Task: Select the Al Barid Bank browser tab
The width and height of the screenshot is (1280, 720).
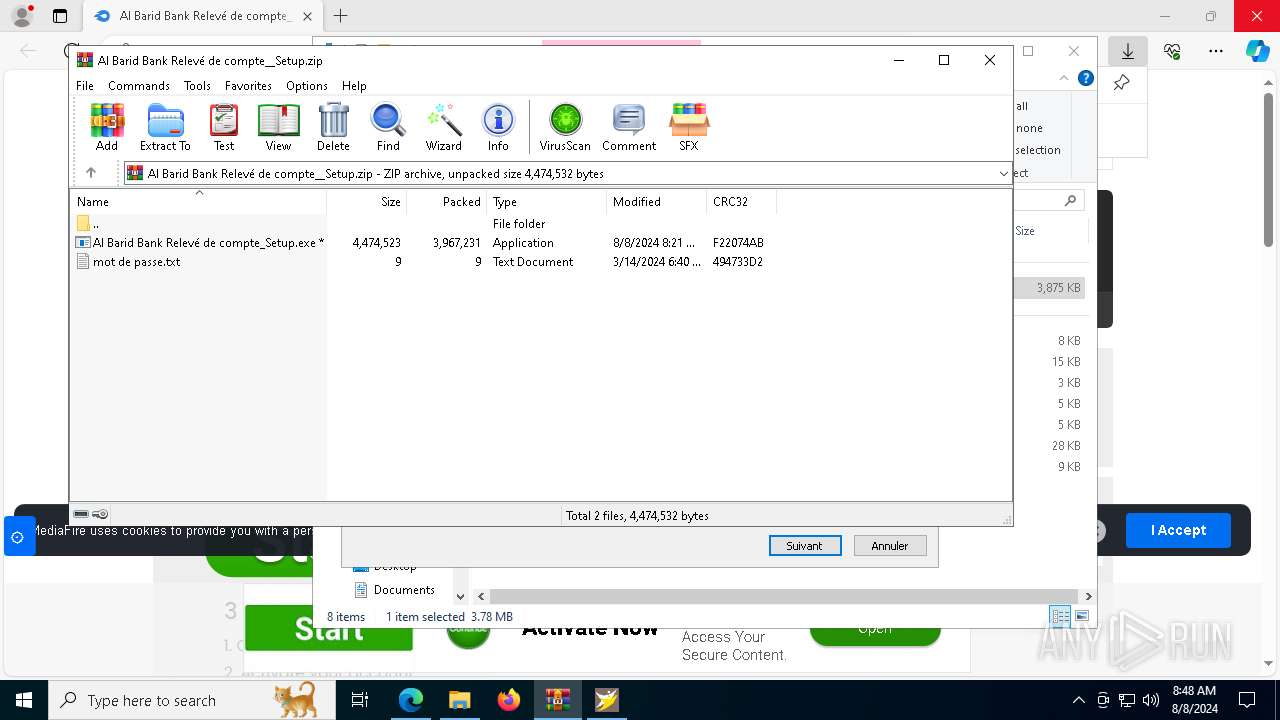Action: [x=204, y=16]
